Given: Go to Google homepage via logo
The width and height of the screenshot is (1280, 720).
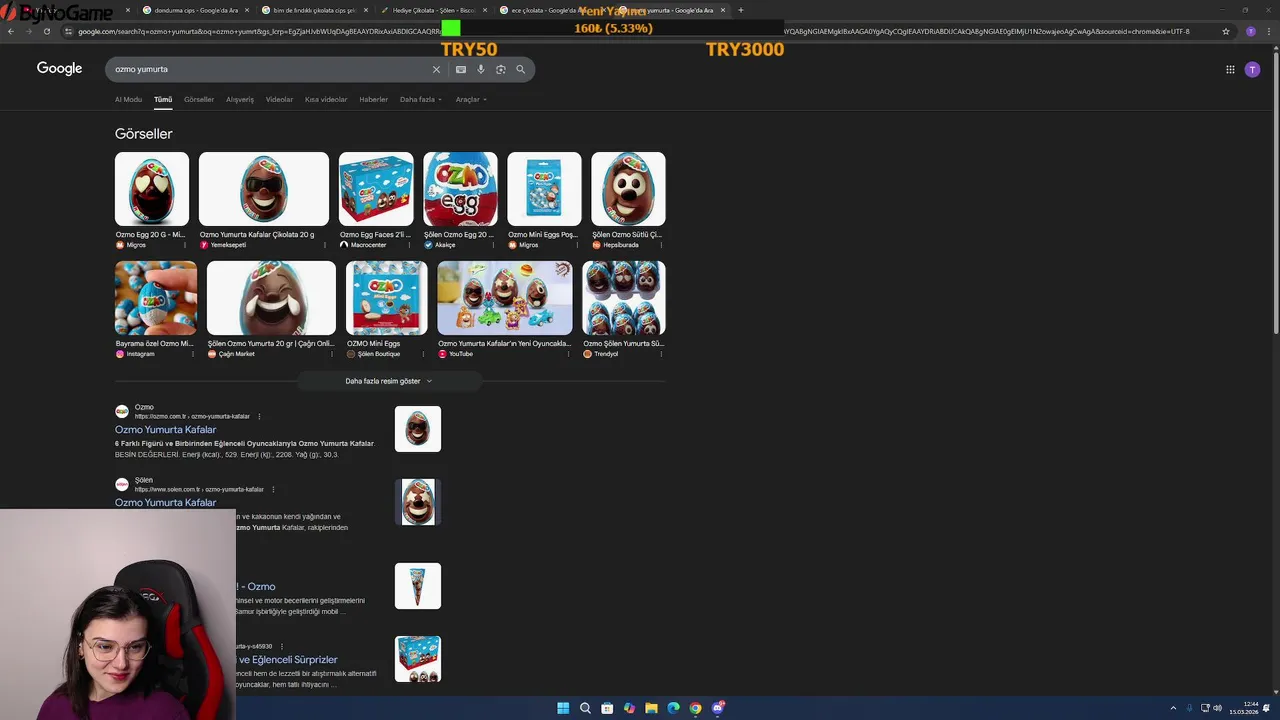Looking at the screenshot, I should pos(59,68).
